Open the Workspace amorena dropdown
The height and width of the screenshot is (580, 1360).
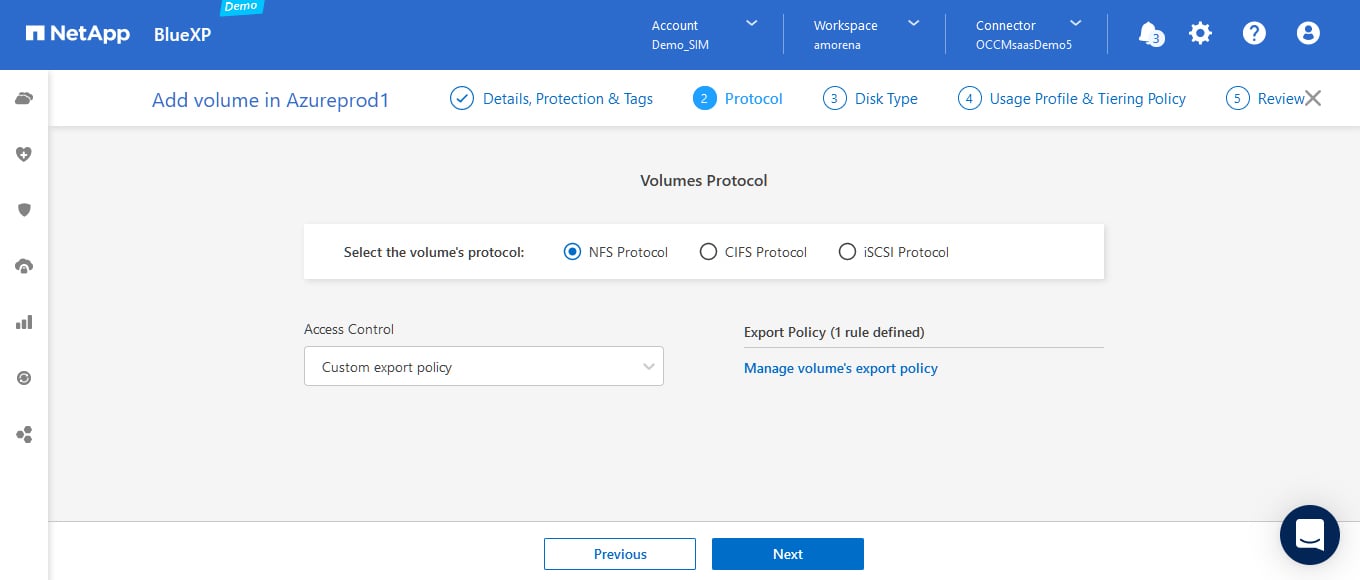[x=866, y=34]
